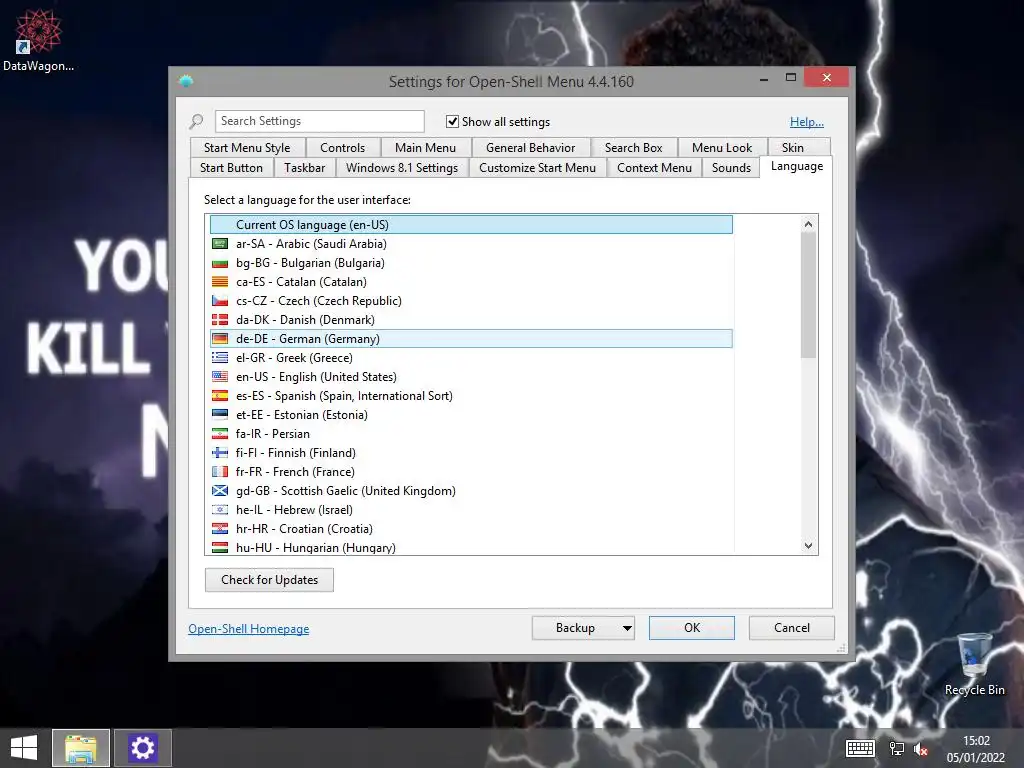
Task: Click the Bulgaria flag icon
Action: tap(220, 263)
